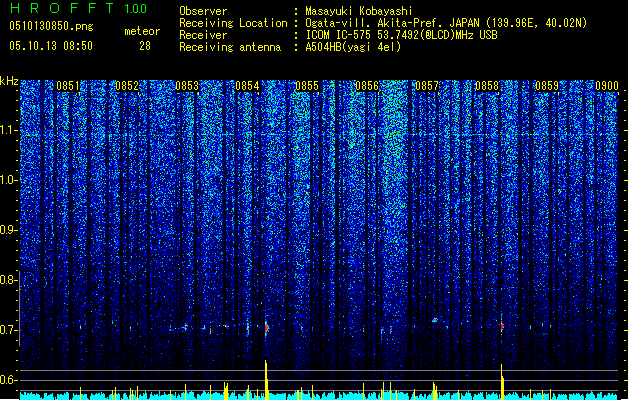The height and width of the screenshot is (400, 629).
Task: Click the Receiver label
Action: [203, 35]
